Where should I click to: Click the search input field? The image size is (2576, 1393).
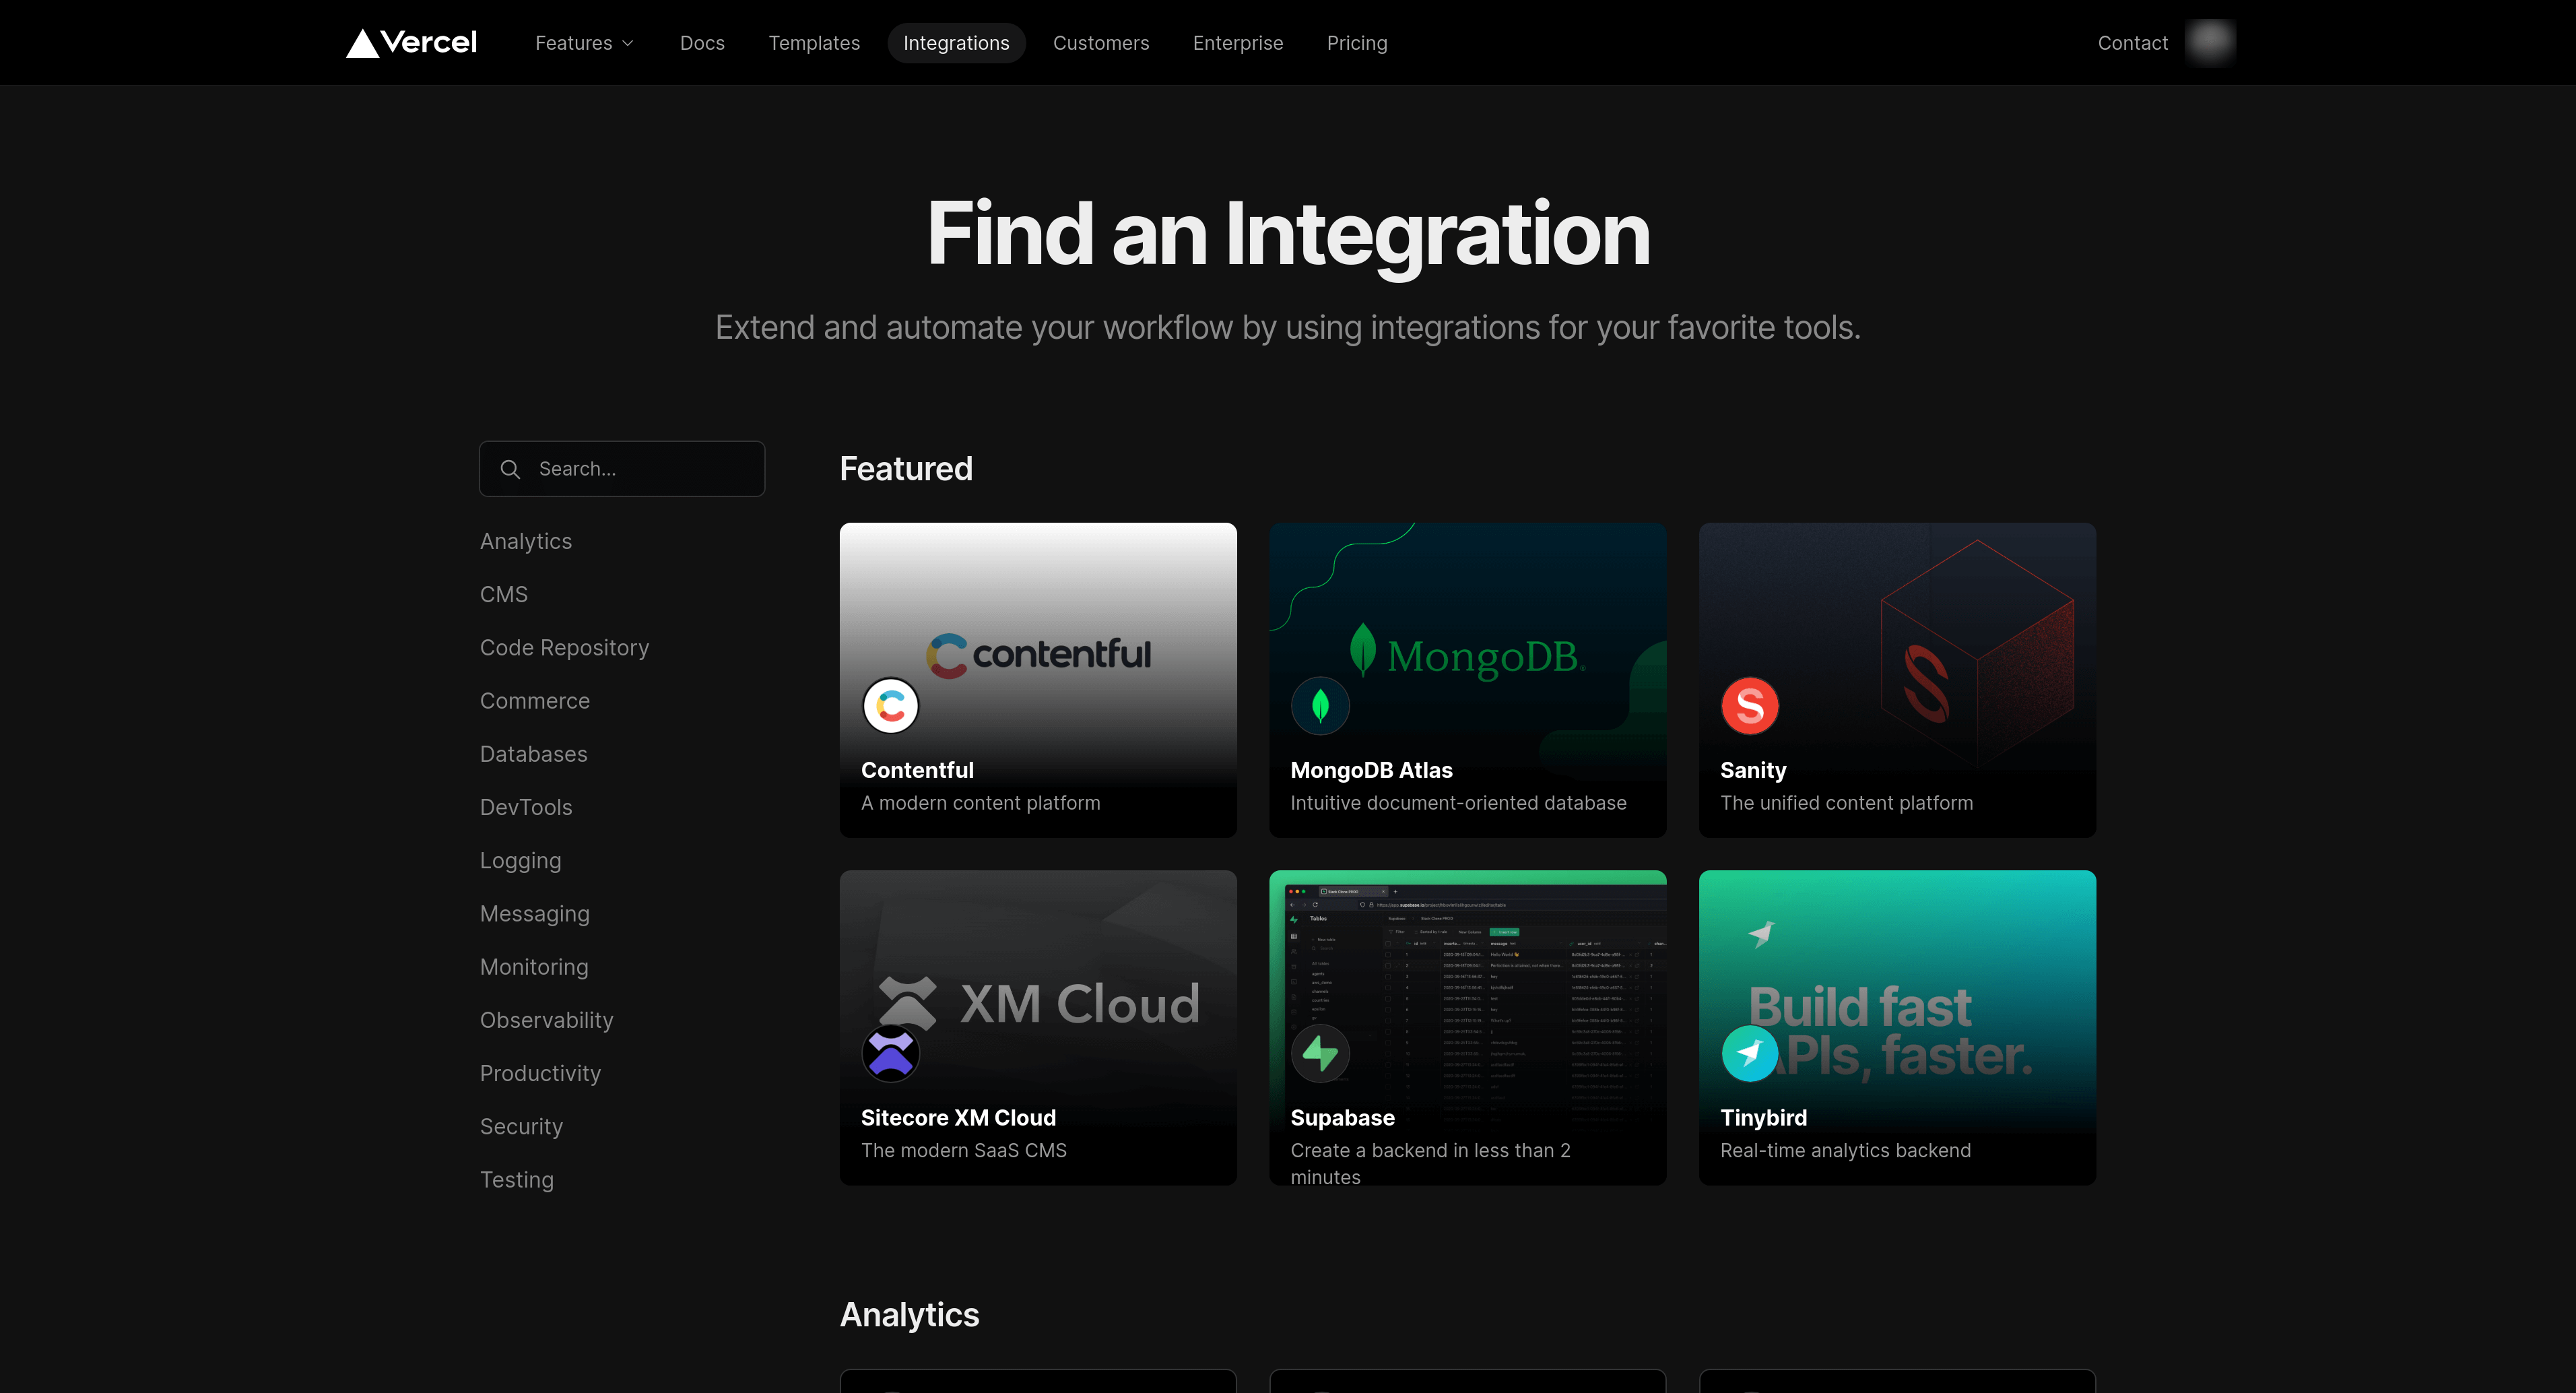(x=621, y=468)
